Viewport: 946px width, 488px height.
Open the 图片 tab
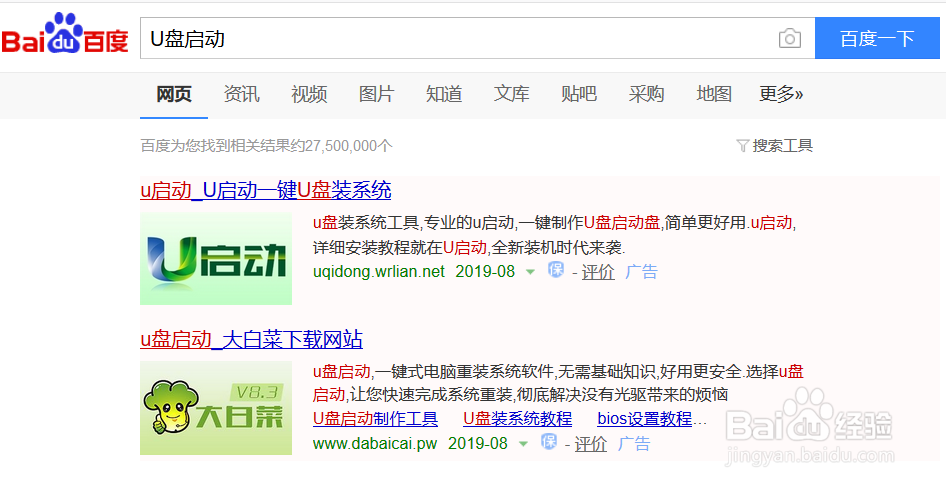[x=376, y=94]
